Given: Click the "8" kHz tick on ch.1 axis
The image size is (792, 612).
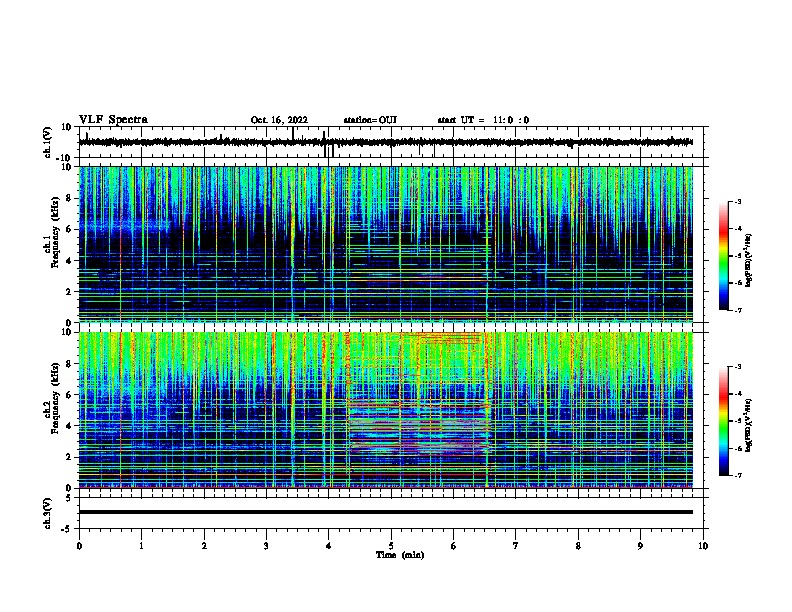Looking at the screenshot, I should [70, 198].
